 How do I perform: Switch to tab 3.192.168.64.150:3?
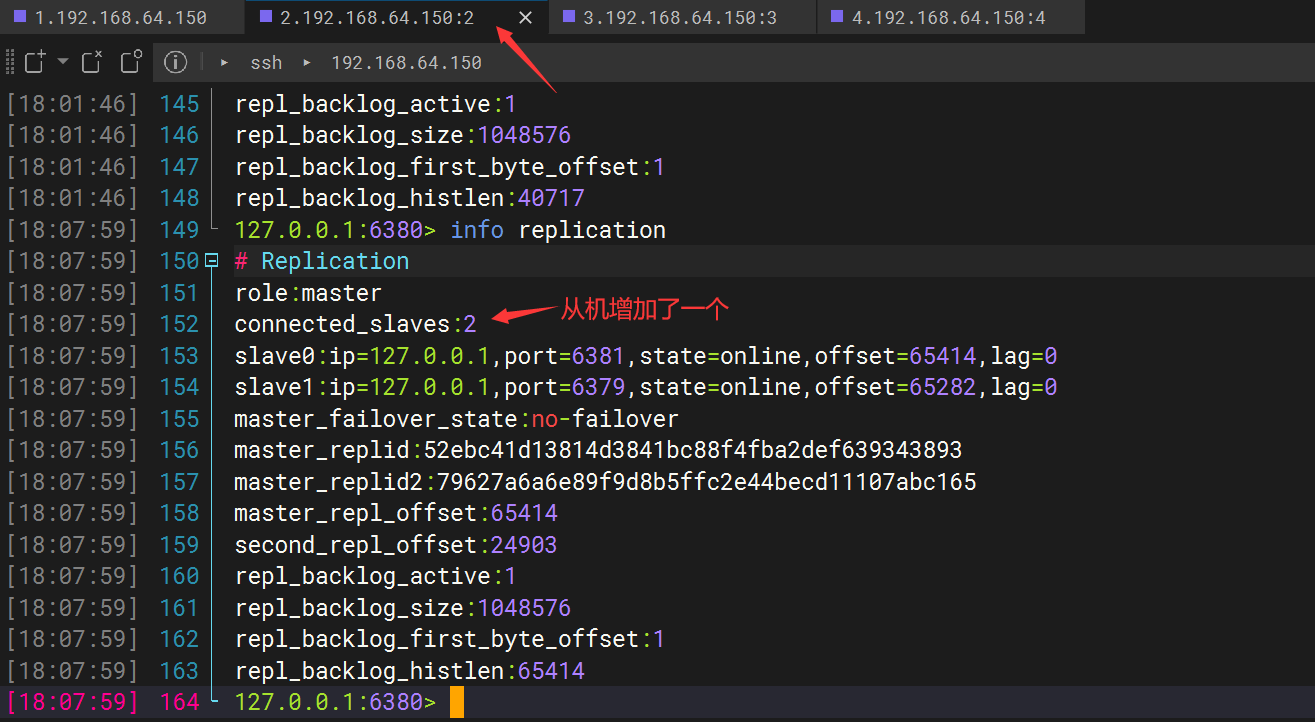pyautogui.click(x=680, y=17)
